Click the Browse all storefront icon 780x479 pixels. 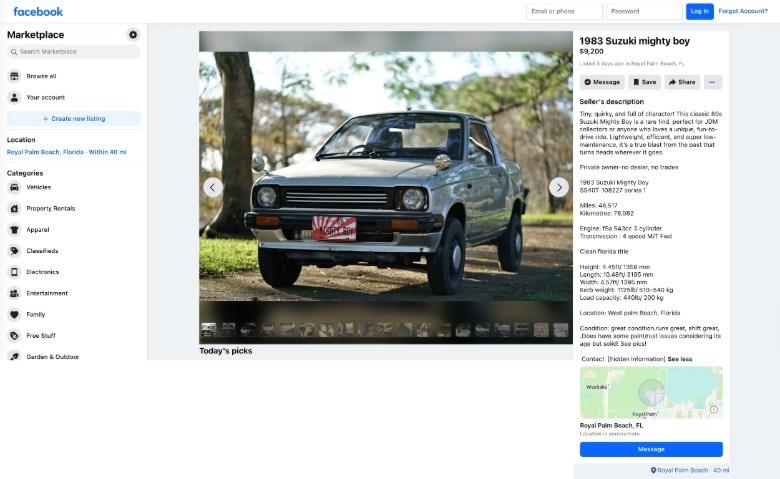coord(14,76)
